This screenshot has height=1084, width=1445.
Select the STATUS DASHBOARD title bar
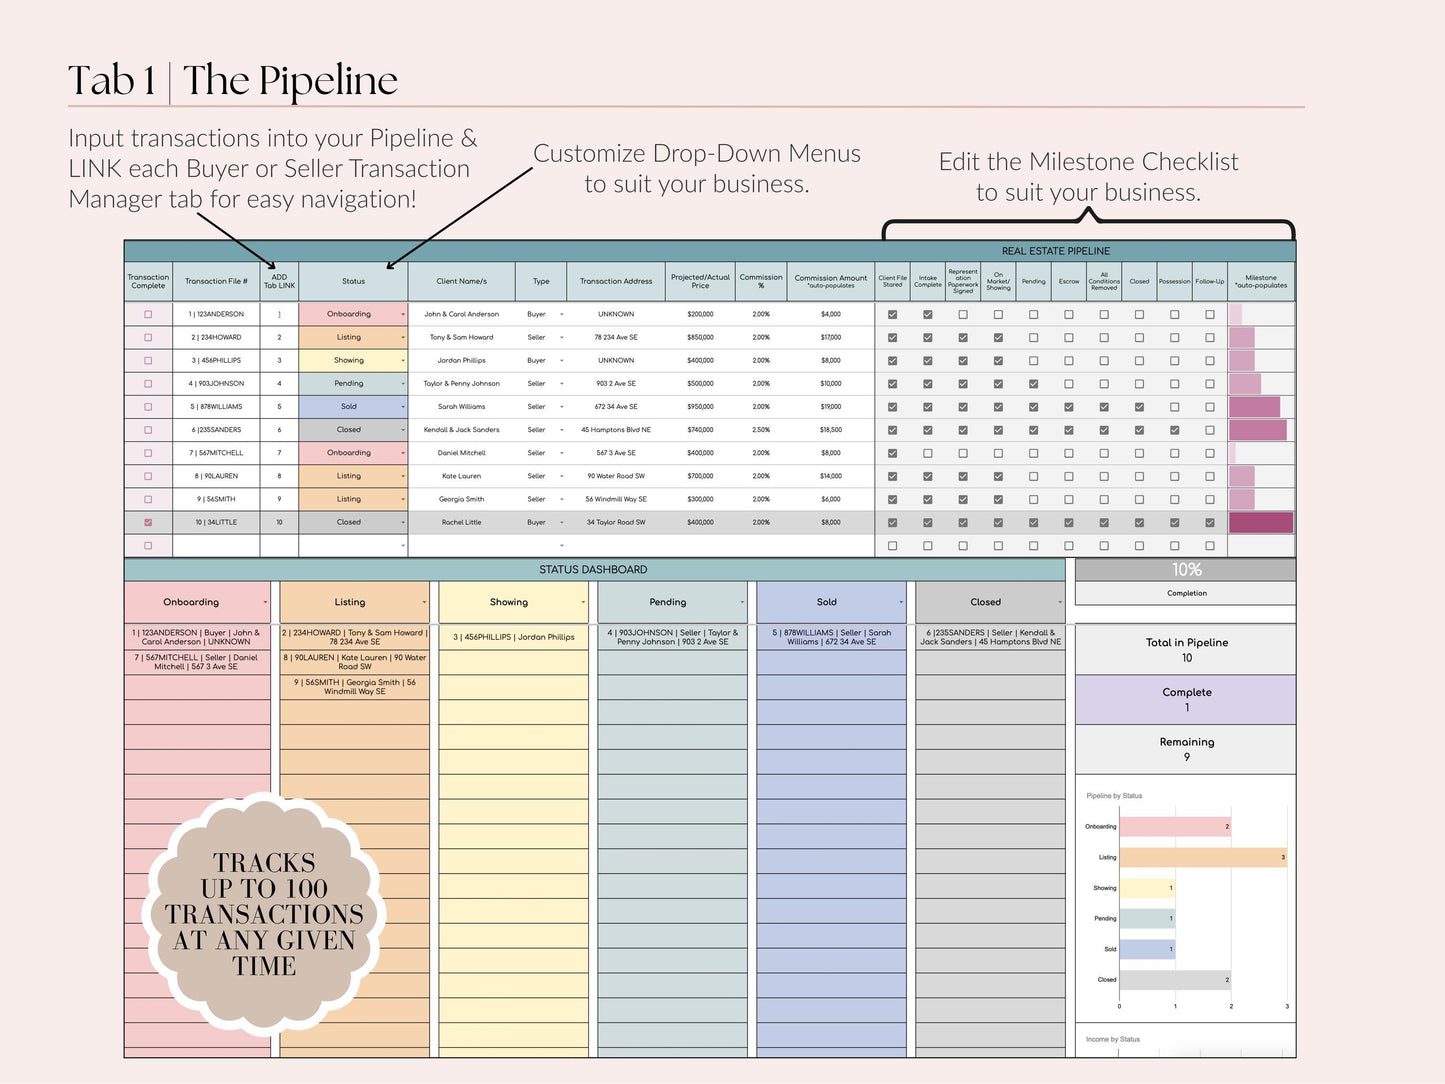(594, 570)
